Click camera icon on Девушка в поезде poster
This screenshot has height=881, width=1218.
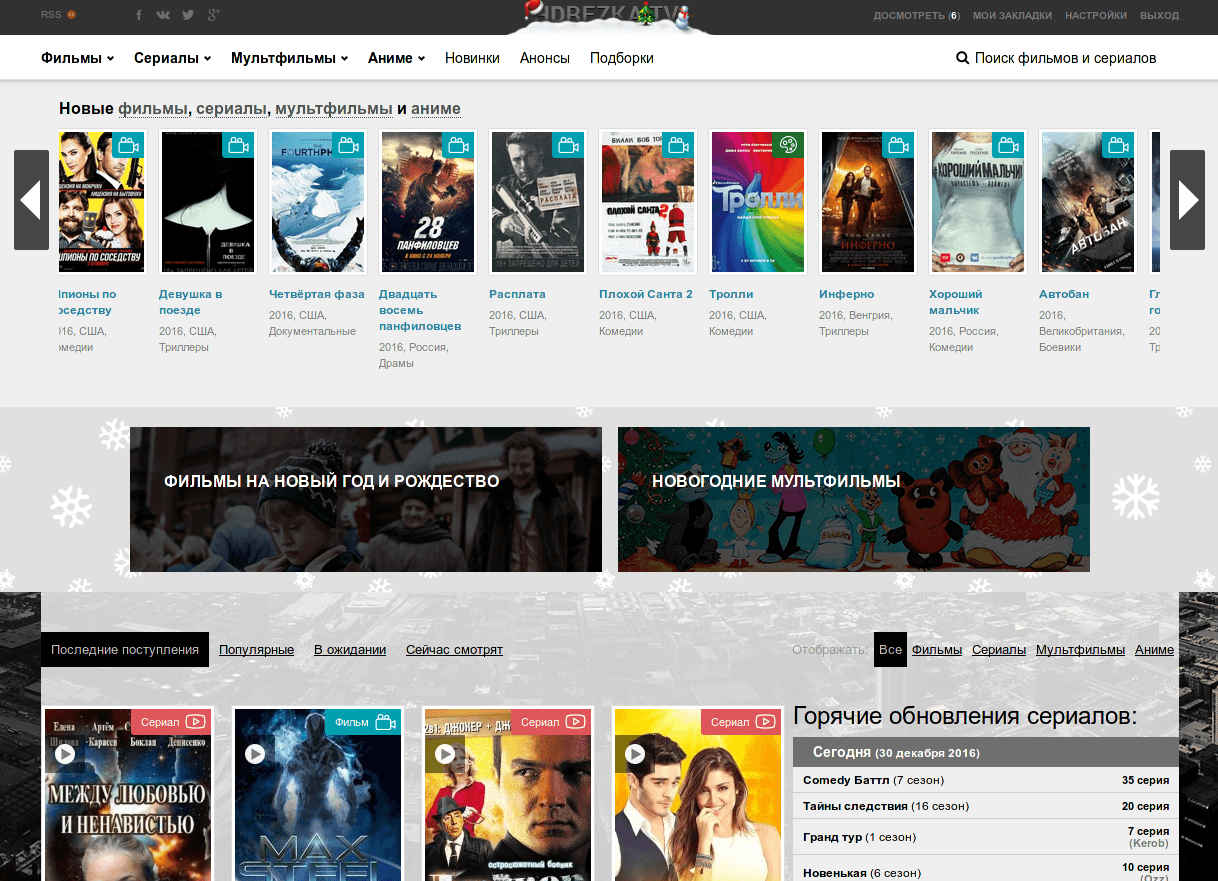237,146
